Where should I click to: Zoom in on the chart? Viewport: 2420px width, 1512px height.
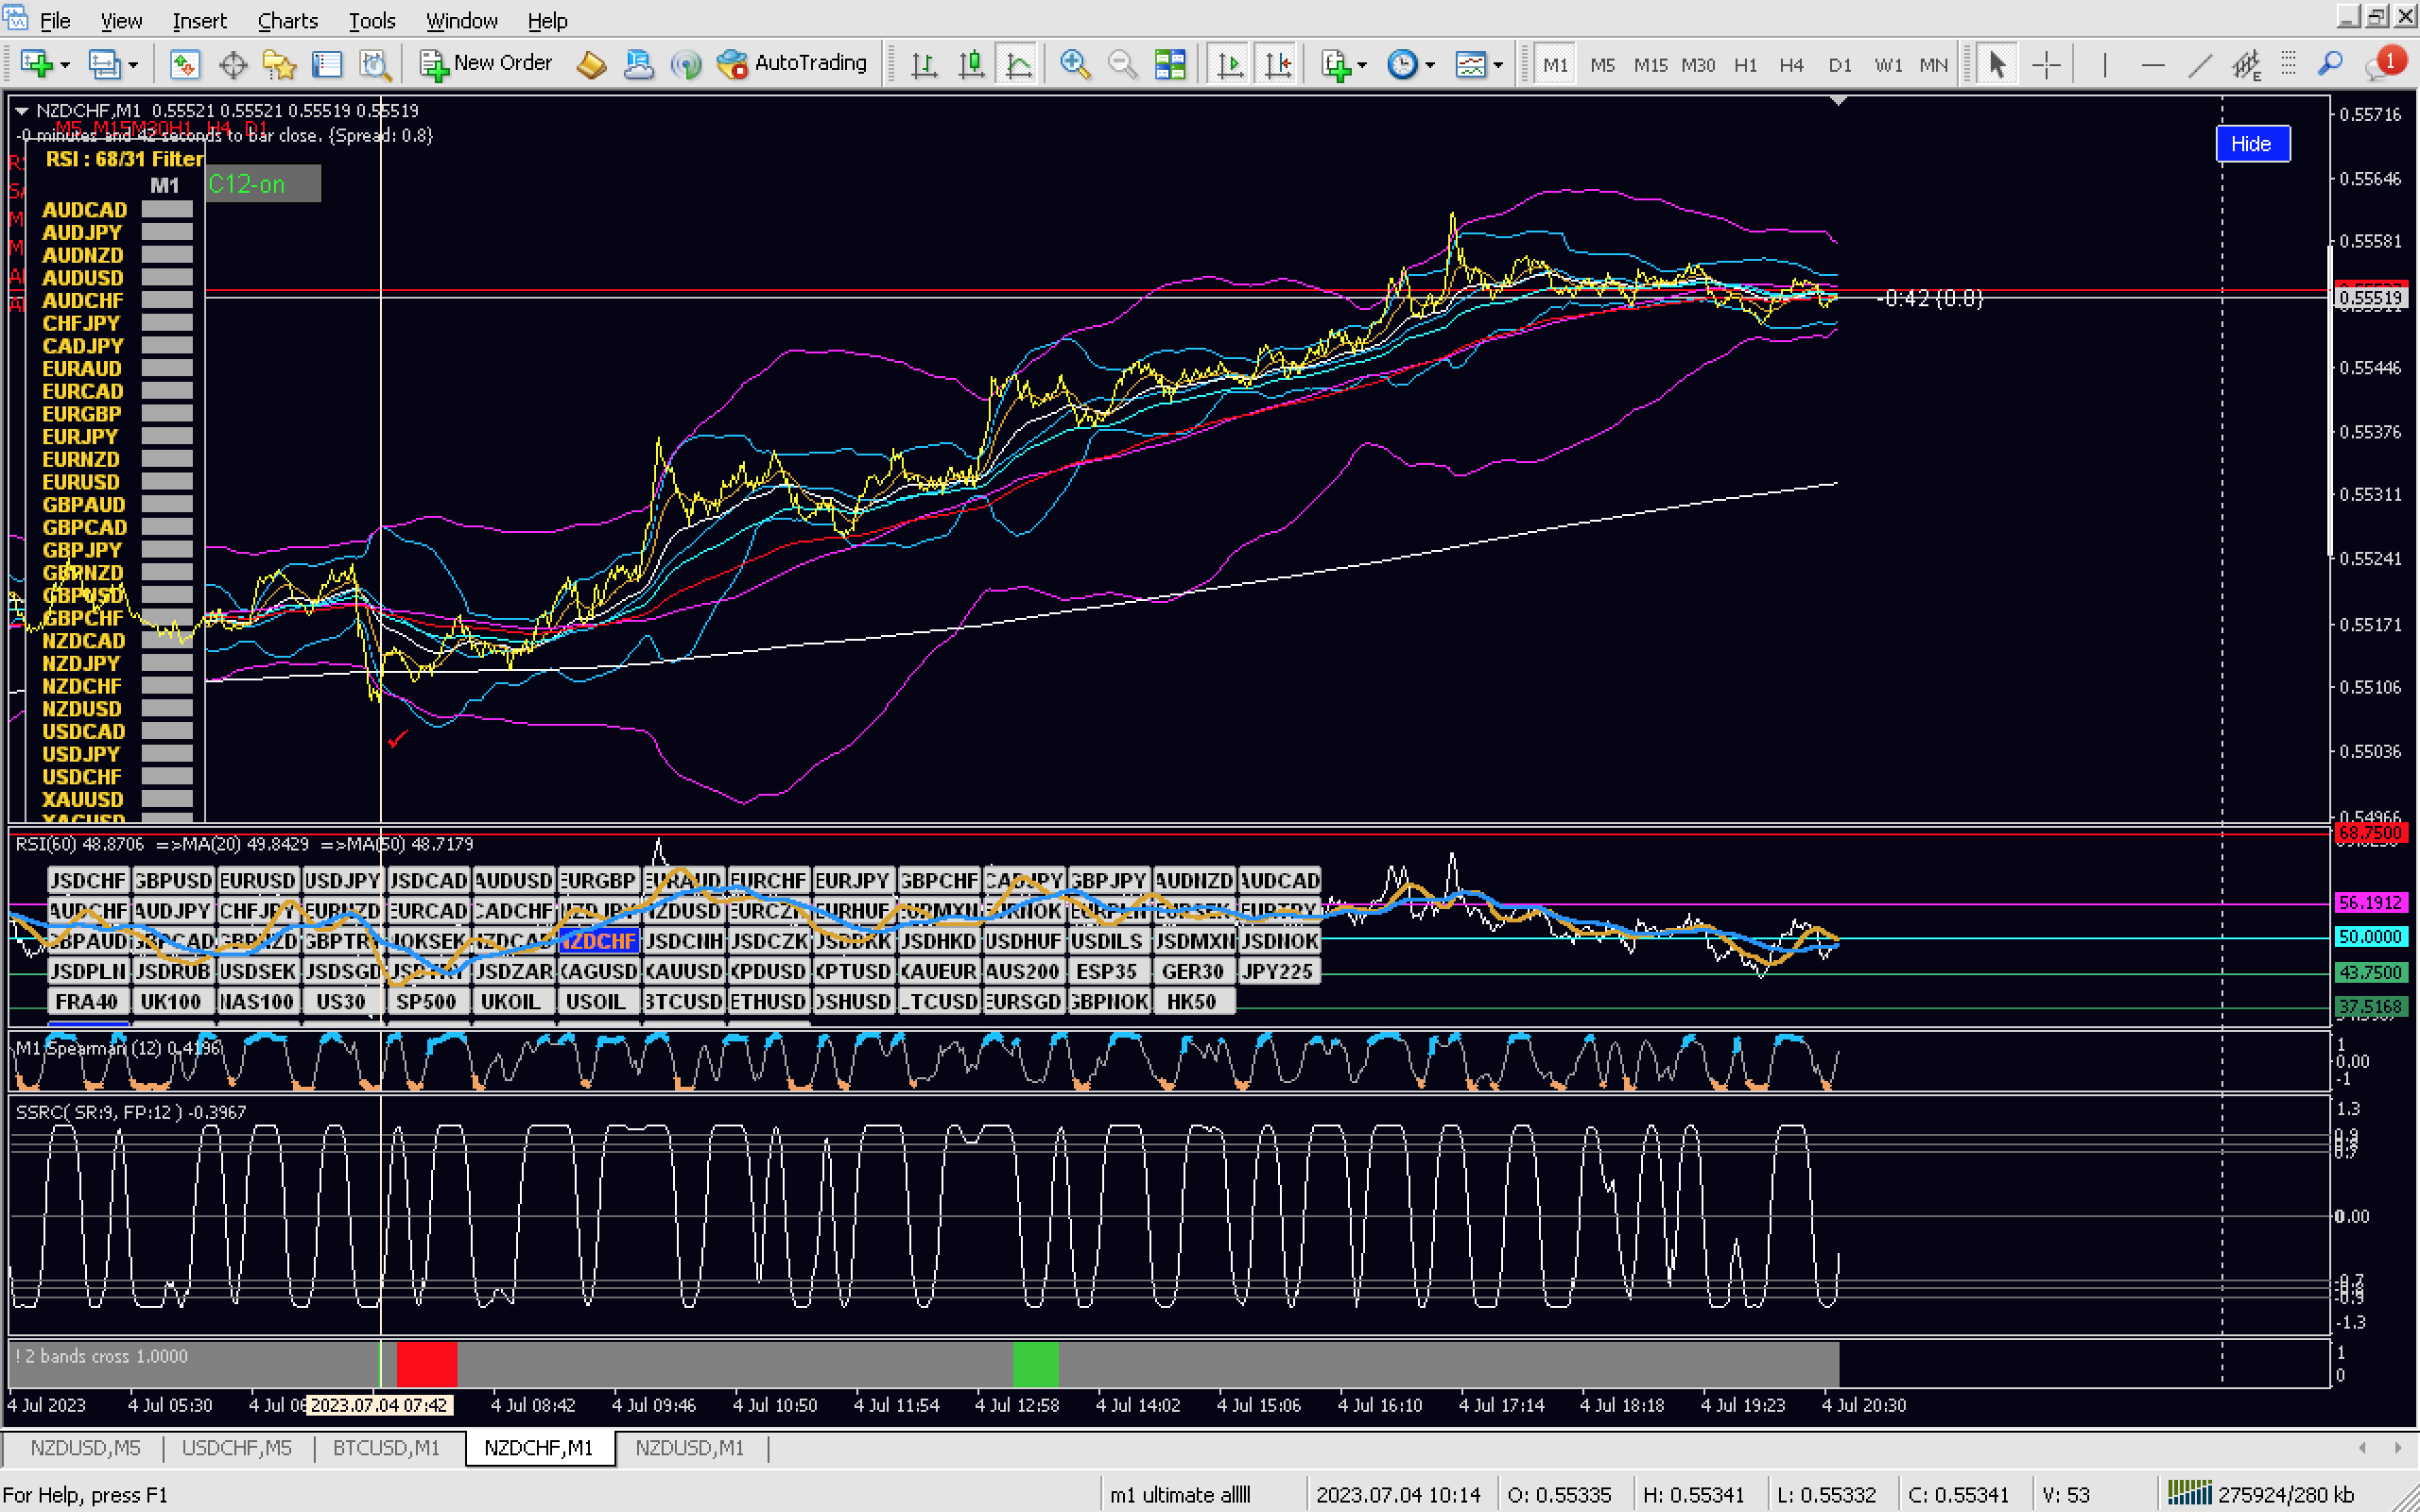tap(1074, 65)
